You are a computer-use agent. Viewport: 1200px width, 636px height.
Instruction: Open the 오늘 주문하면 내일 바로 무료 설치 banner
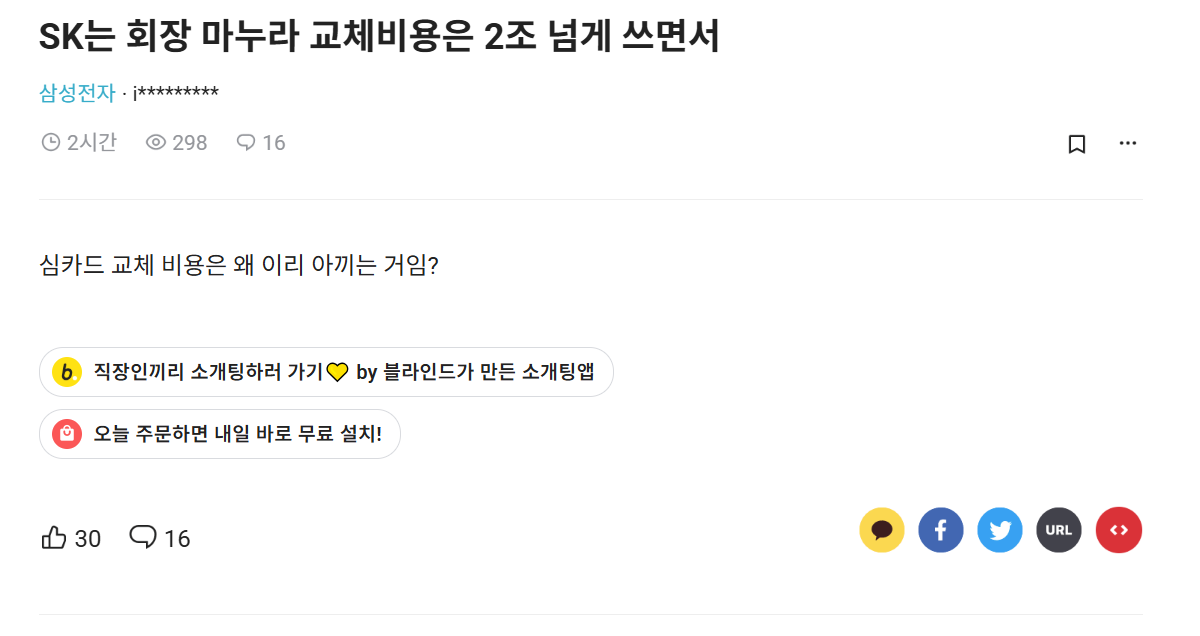click(x=238, y=434)
